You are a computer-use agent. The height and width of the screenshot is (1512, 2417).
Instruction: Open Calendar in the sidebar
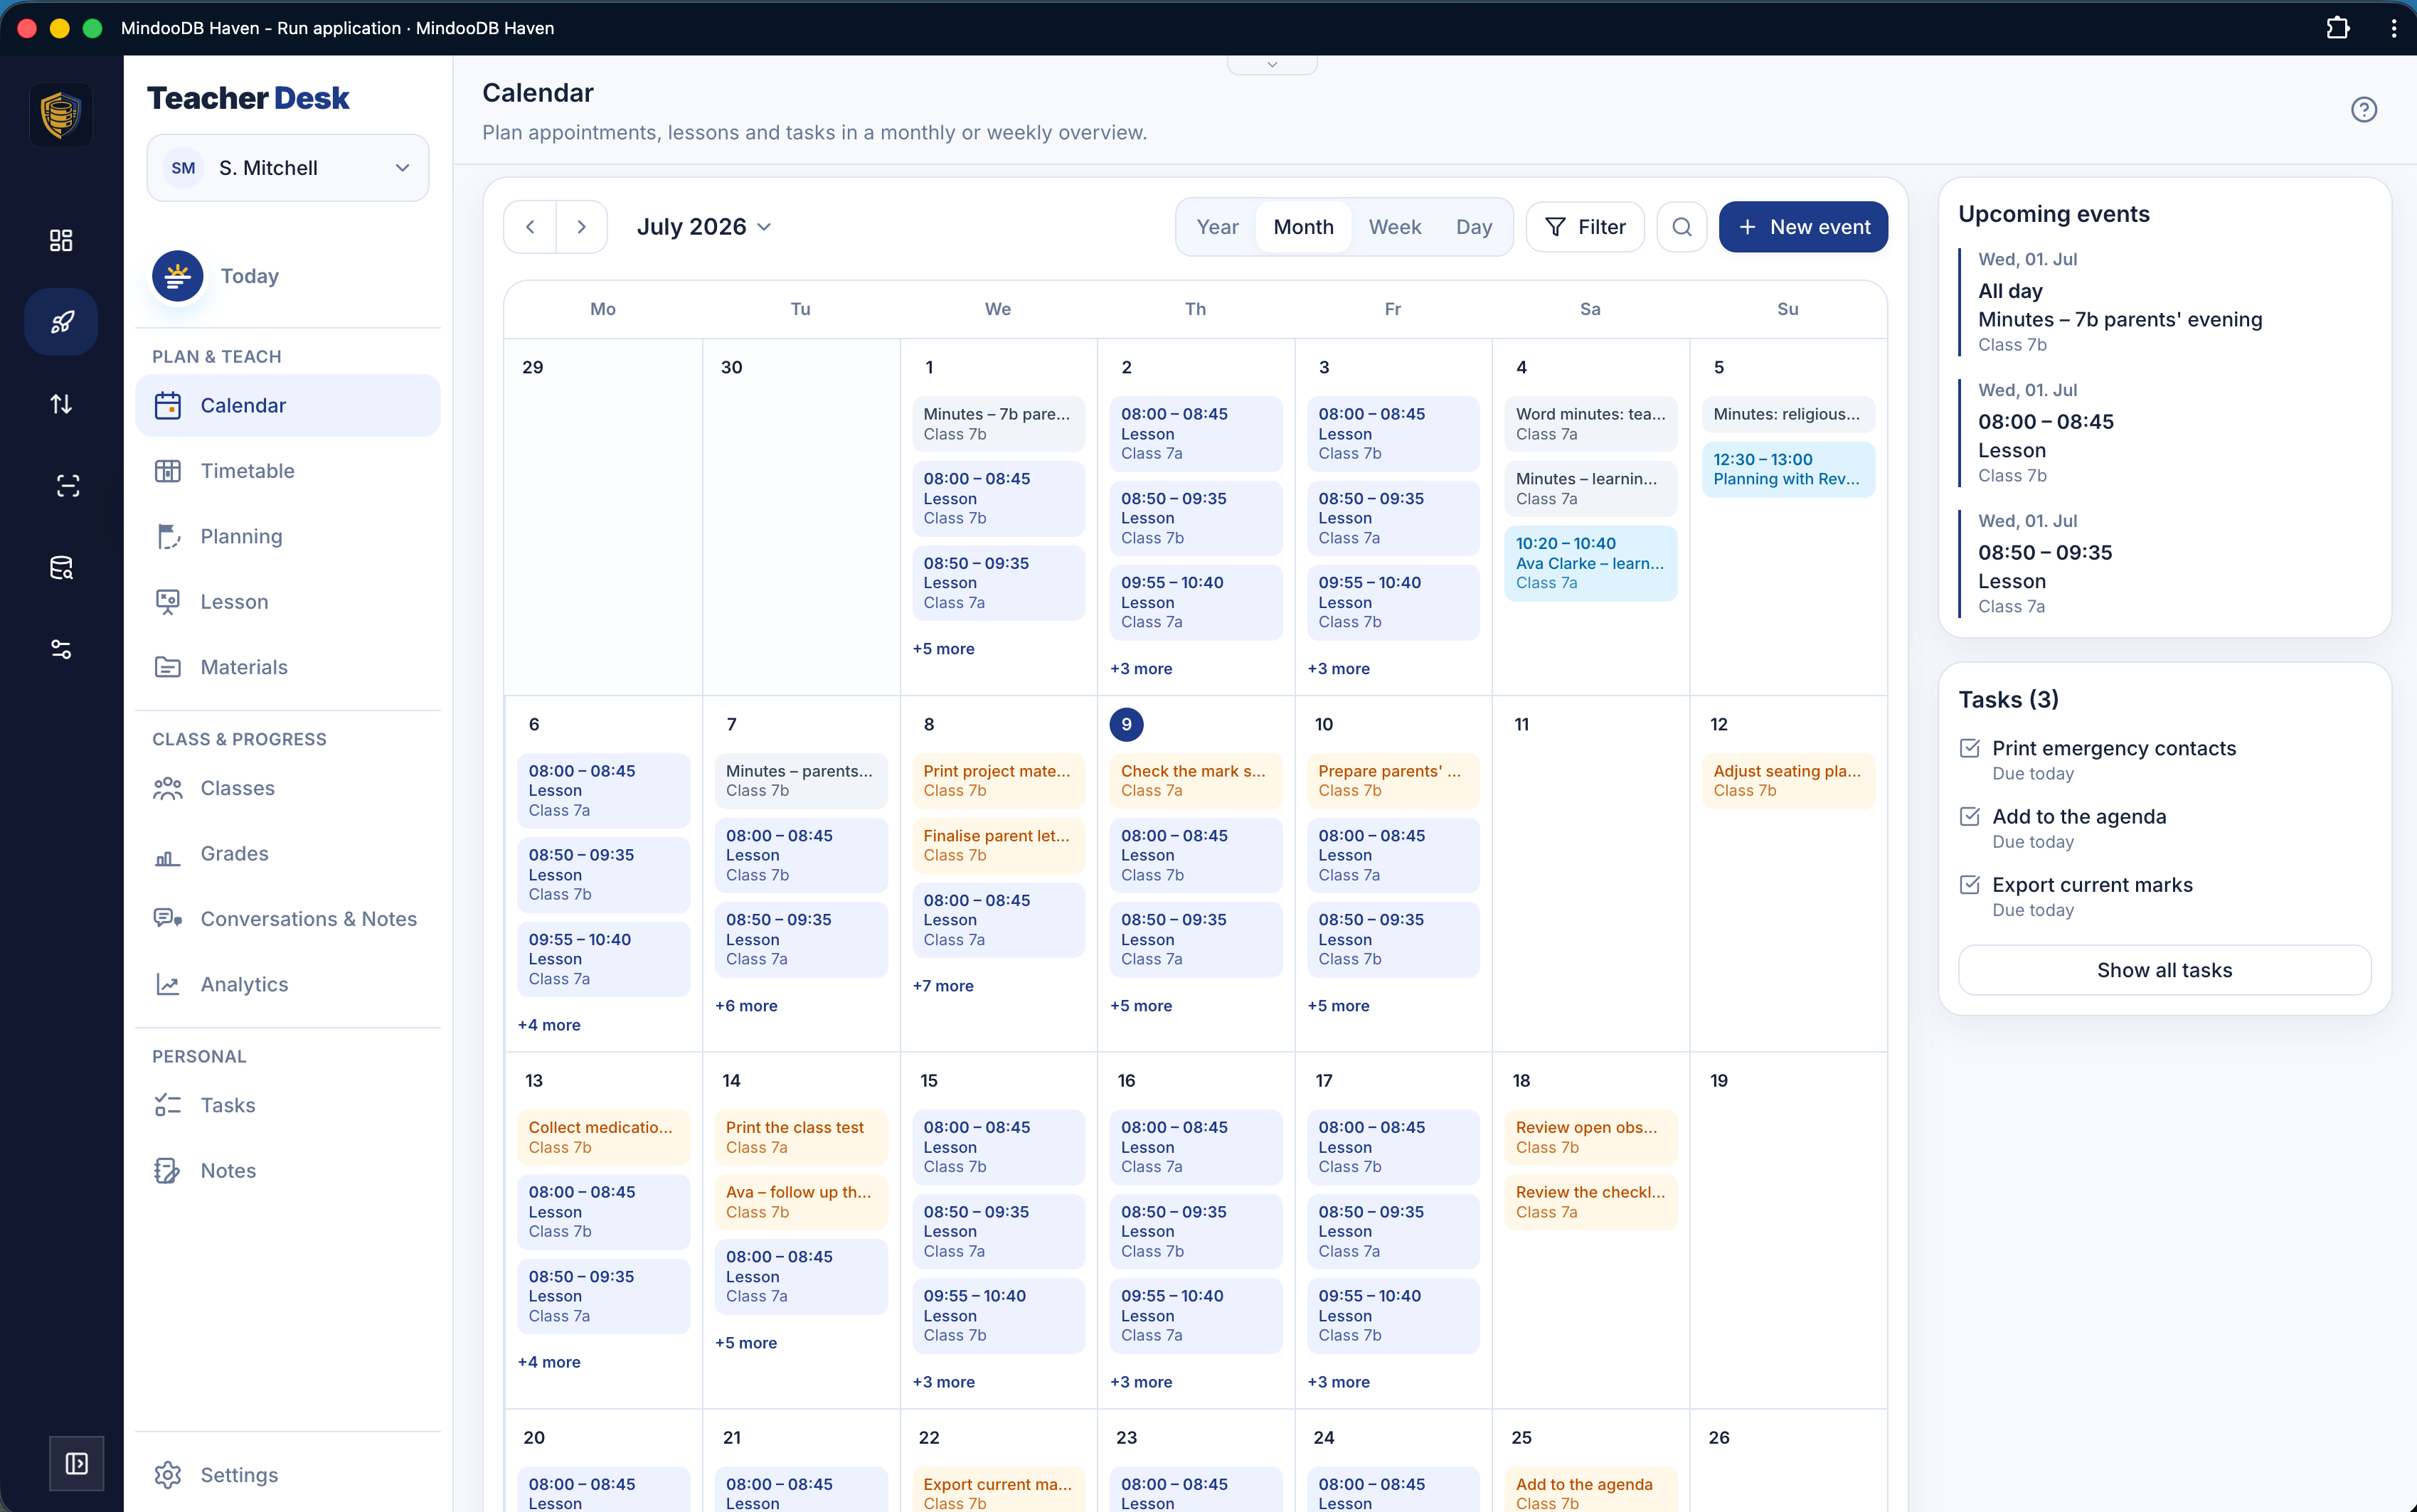pyautogui.click(x=288, y=405)
